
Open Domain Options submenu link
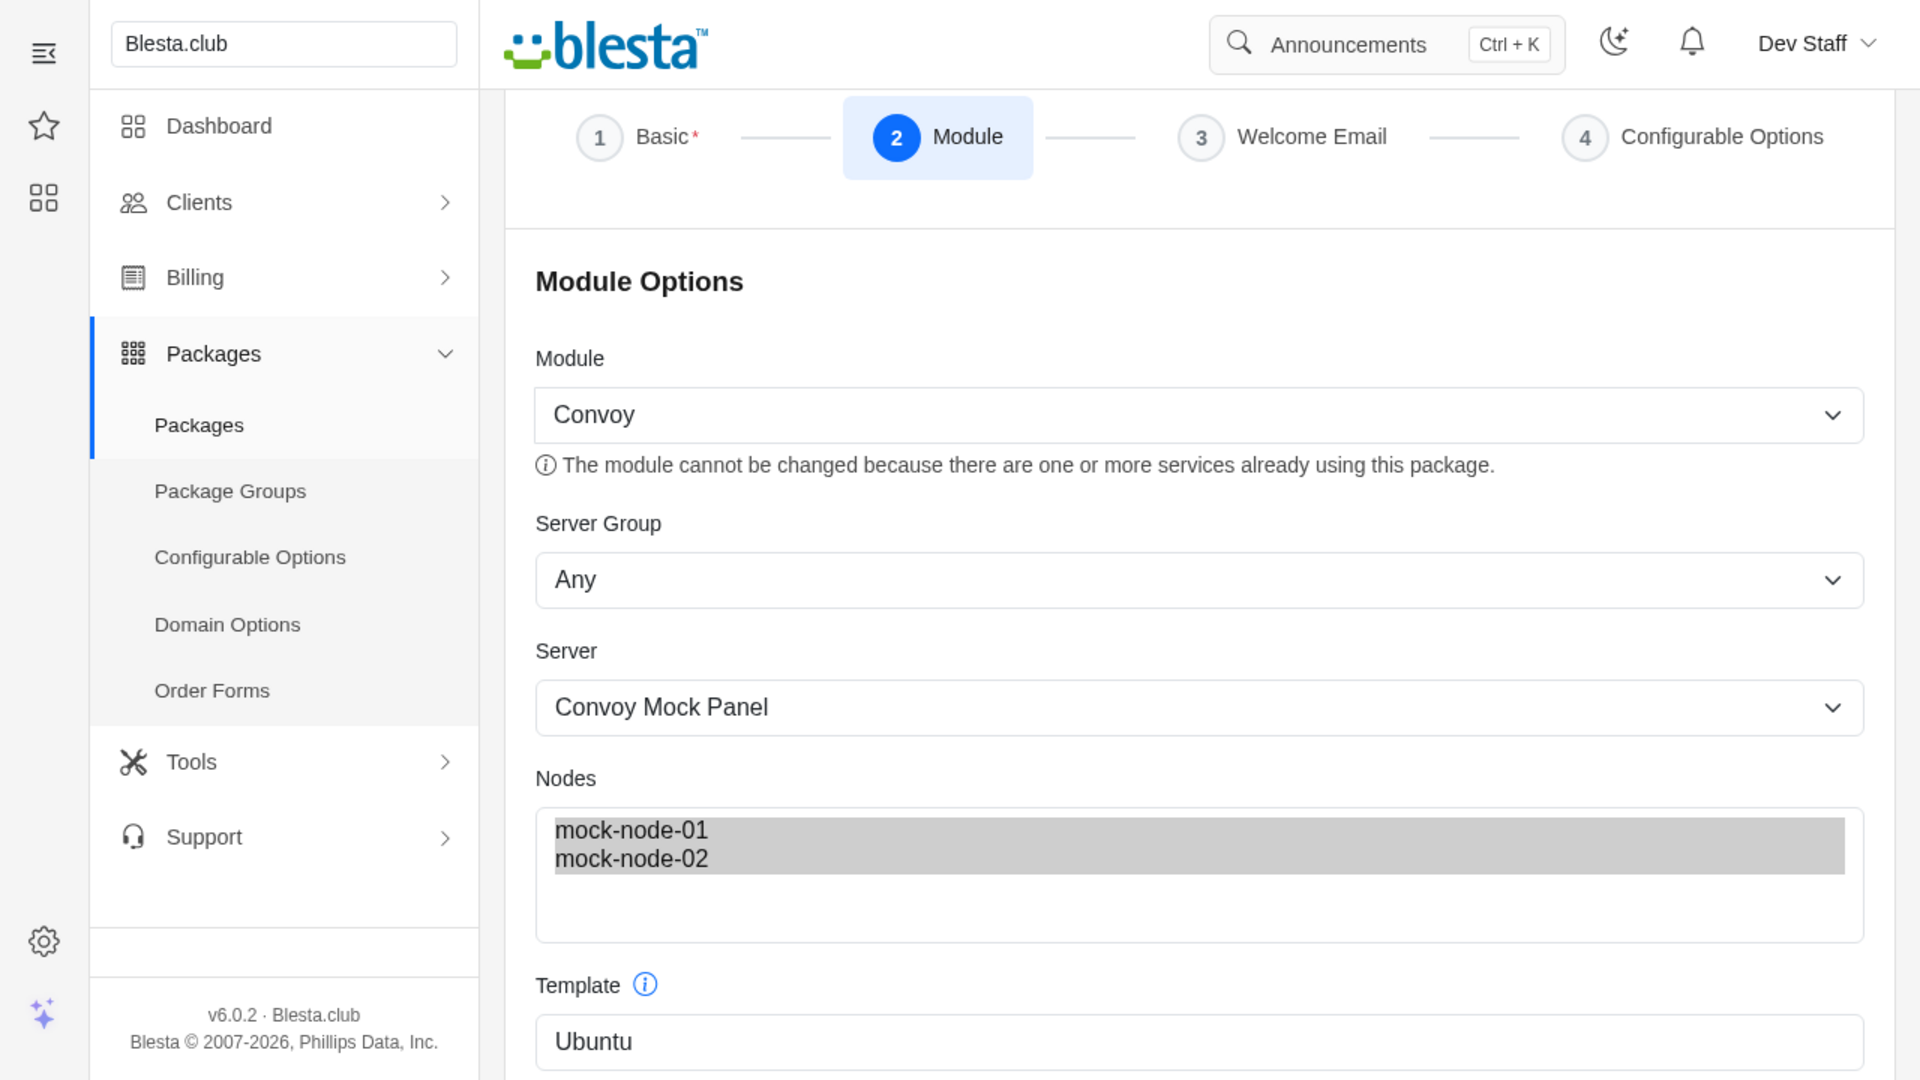[x=227, y=624]
